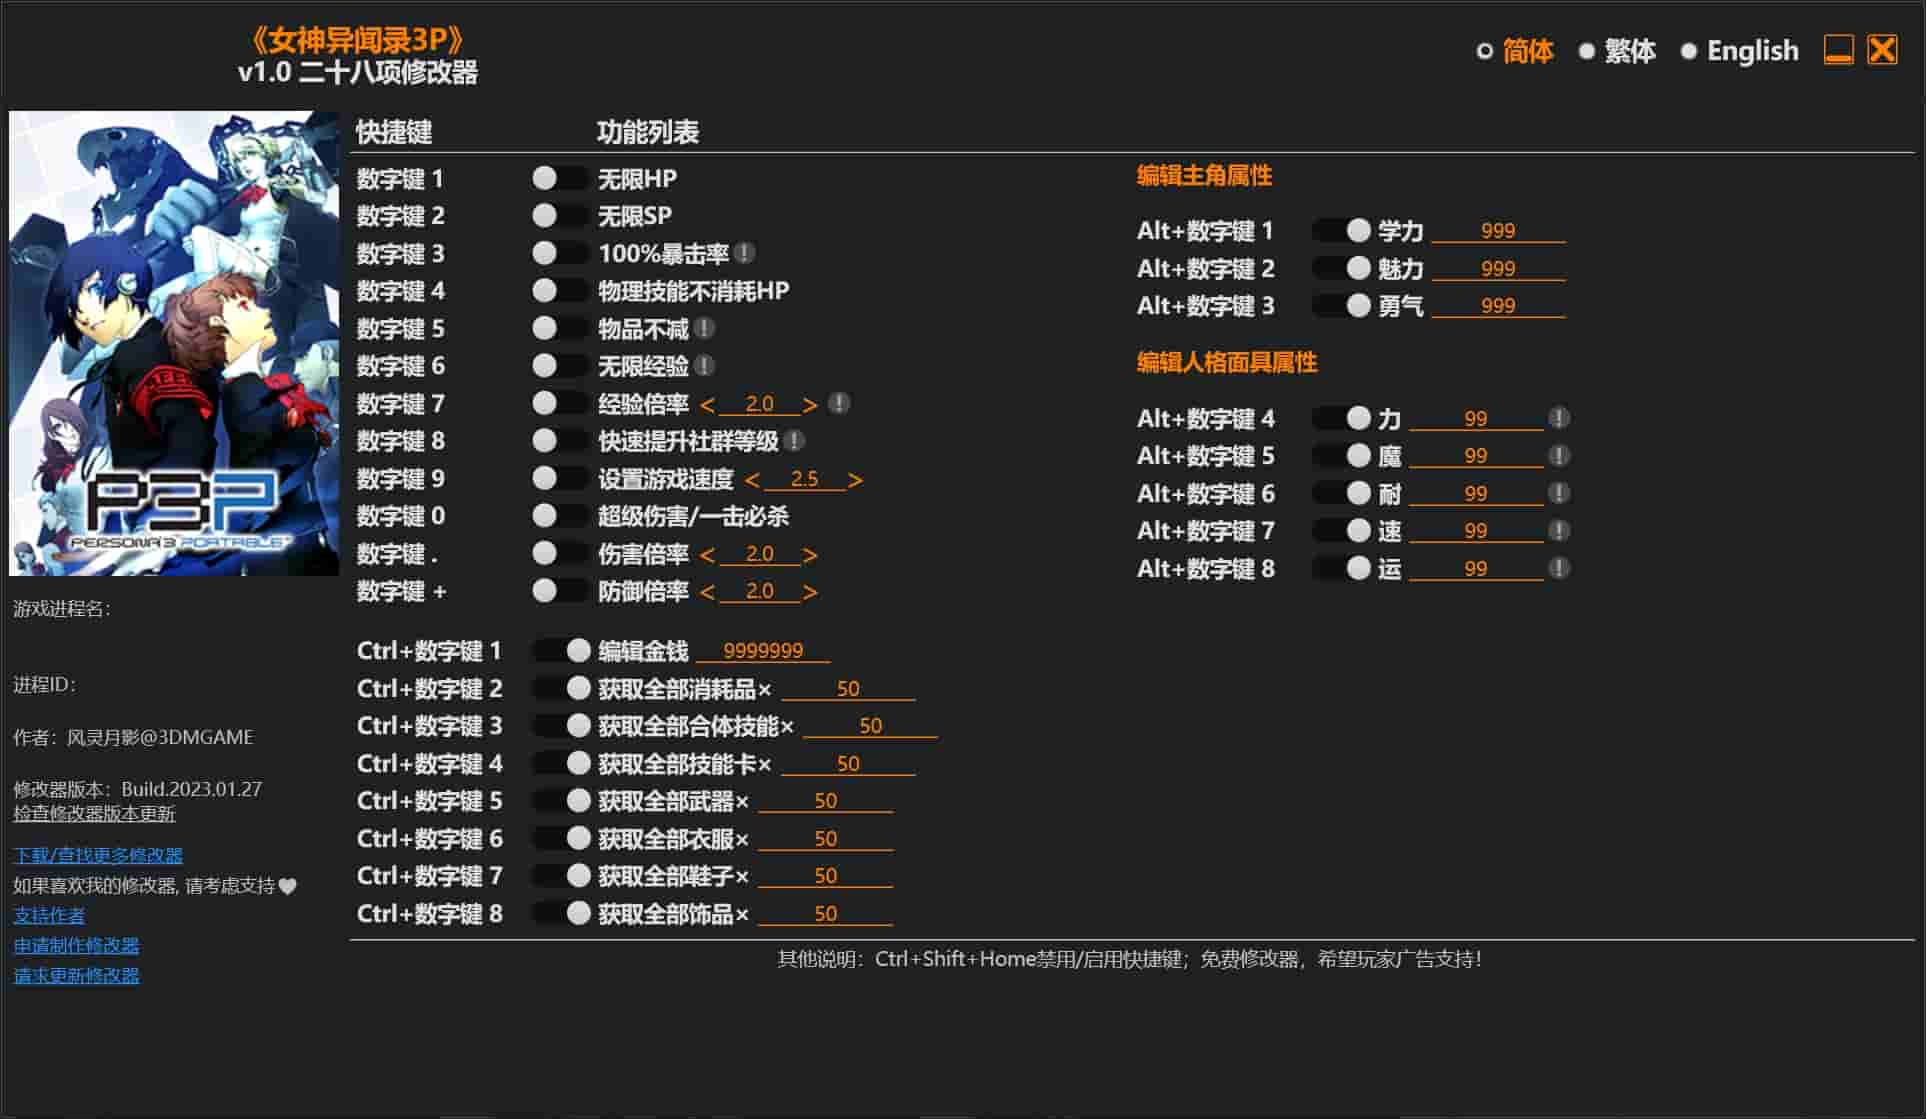
Task: Click info icon next to 快速提升社群等级
Action: click(x=794, y=441)
